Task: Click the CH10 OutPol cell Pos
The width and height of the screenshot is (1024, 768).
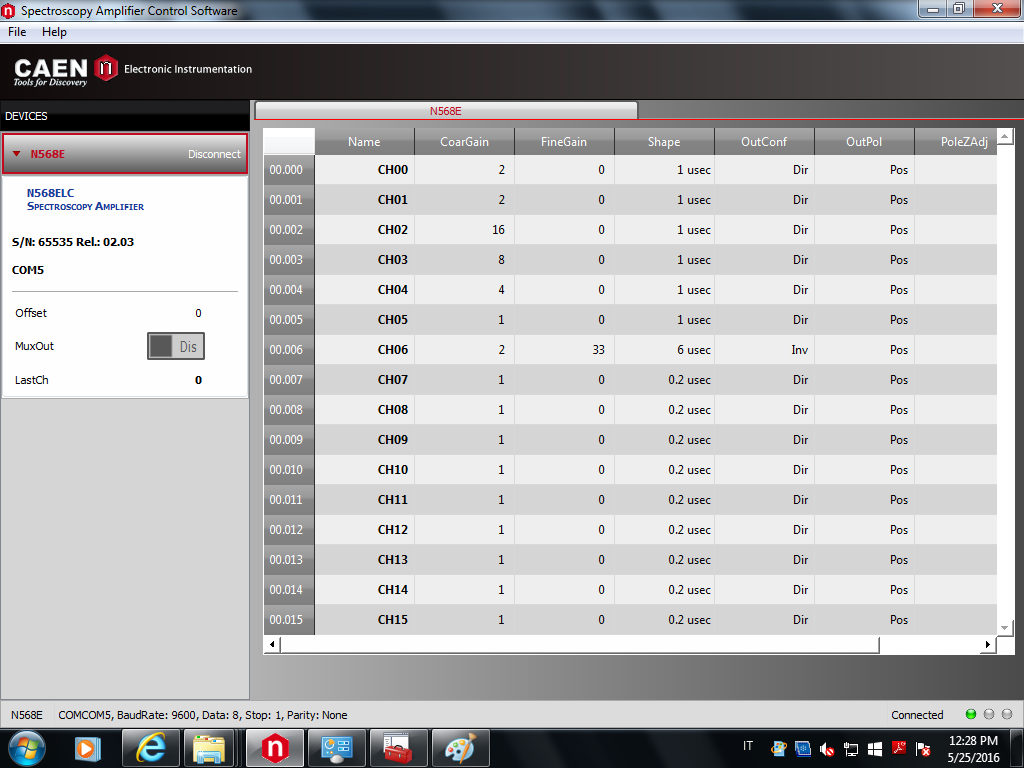Action: tap(864, 470)
